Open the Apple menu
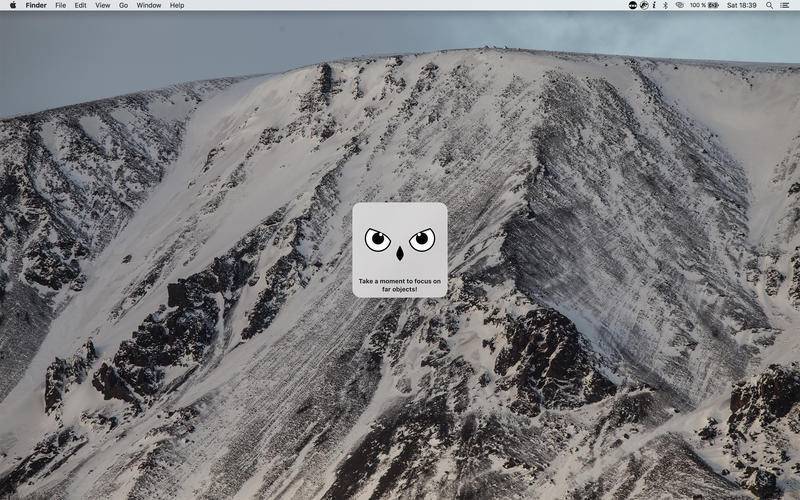This screenshot has height=500, width=800. coord(13,5)
